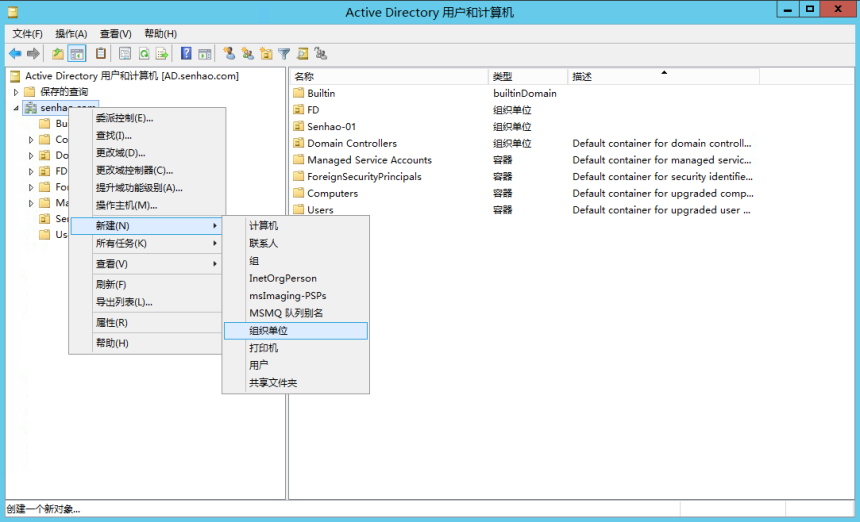This screenshot has height=522, width=860.
Task: Collapse the senhao.com domain node
Action: click(16, 108)
